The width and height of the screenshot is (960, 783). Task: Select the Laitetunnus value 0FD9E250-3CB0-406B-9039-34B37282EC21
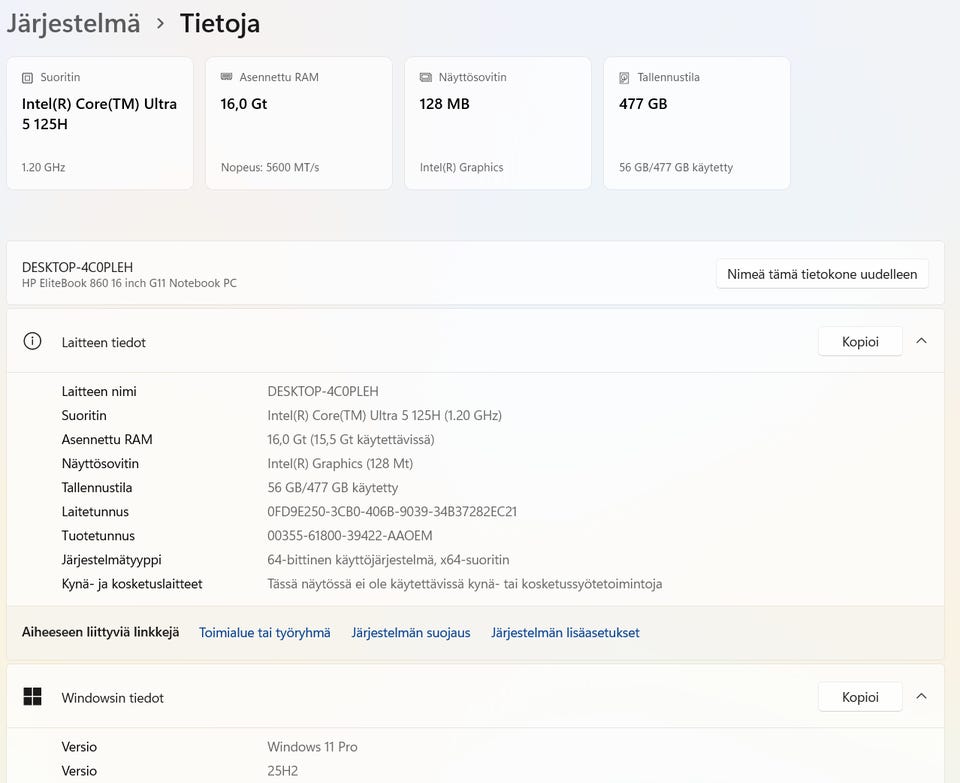tap(392, 511)
